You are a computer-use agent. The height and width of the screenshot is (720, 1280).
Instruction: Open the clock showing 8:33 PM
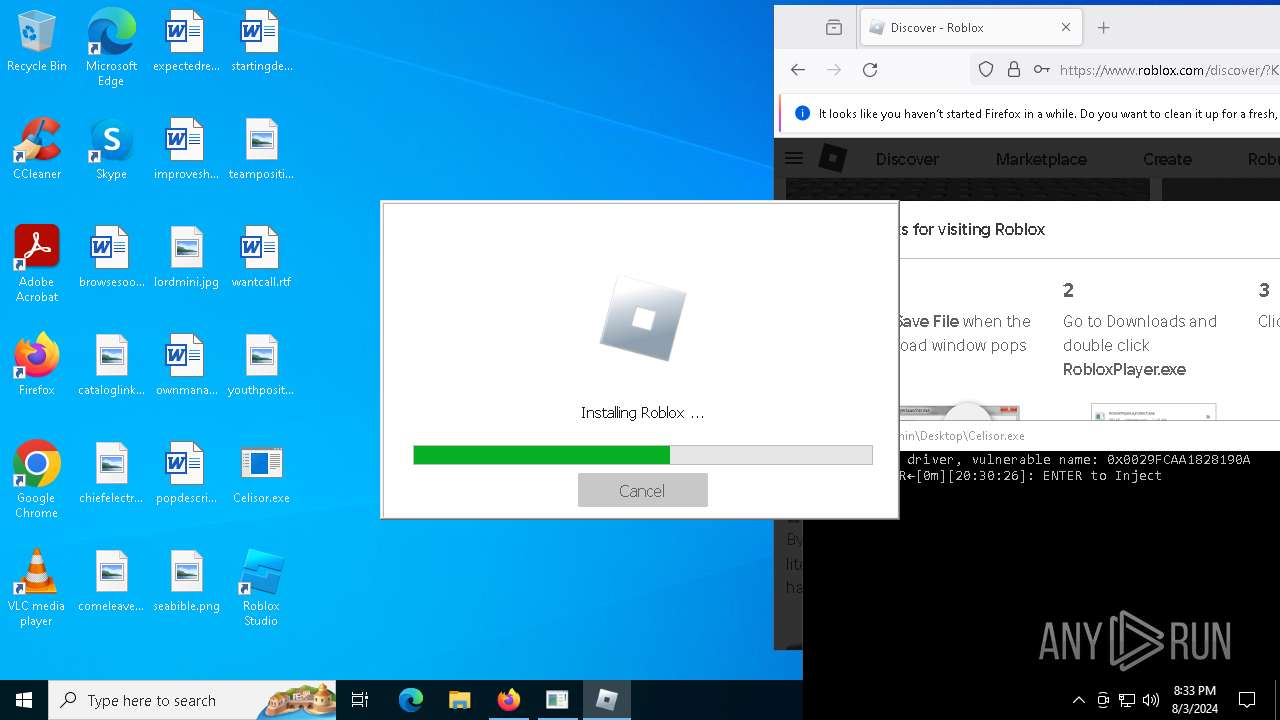coord(1193,700)
